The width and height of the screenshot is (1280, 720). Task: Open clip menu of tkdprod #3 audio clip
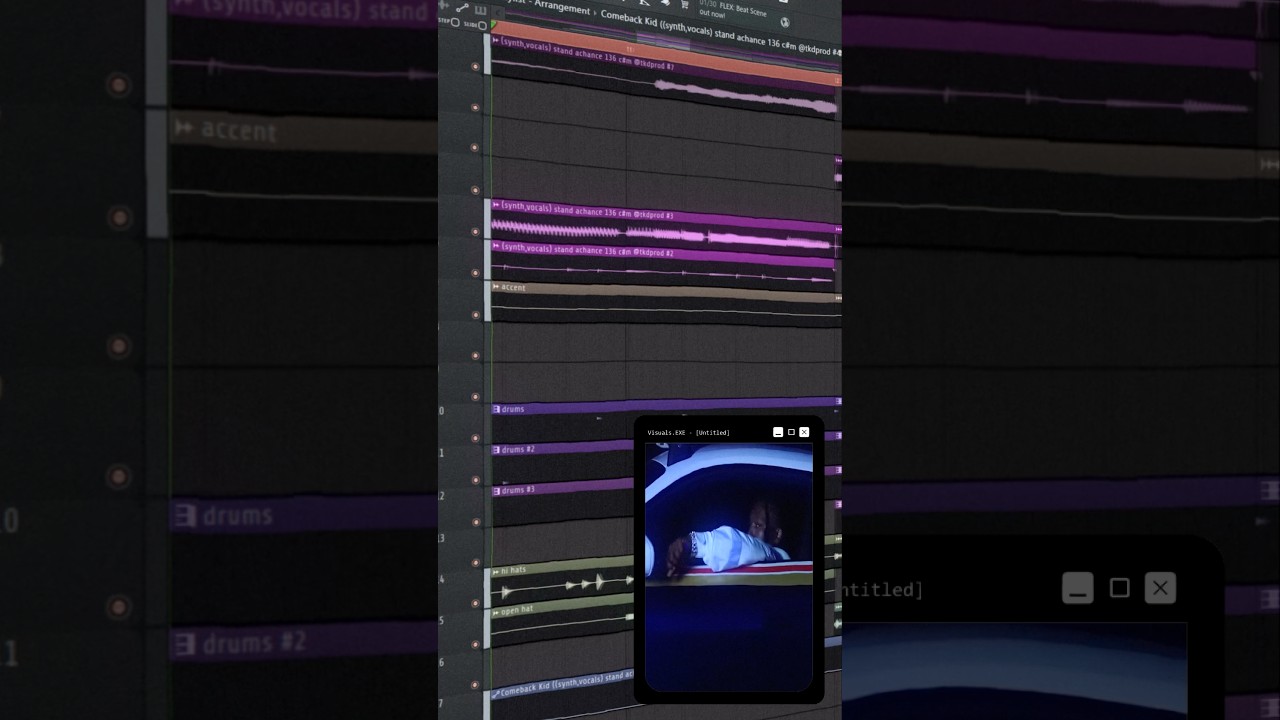(x=496, y=205)
